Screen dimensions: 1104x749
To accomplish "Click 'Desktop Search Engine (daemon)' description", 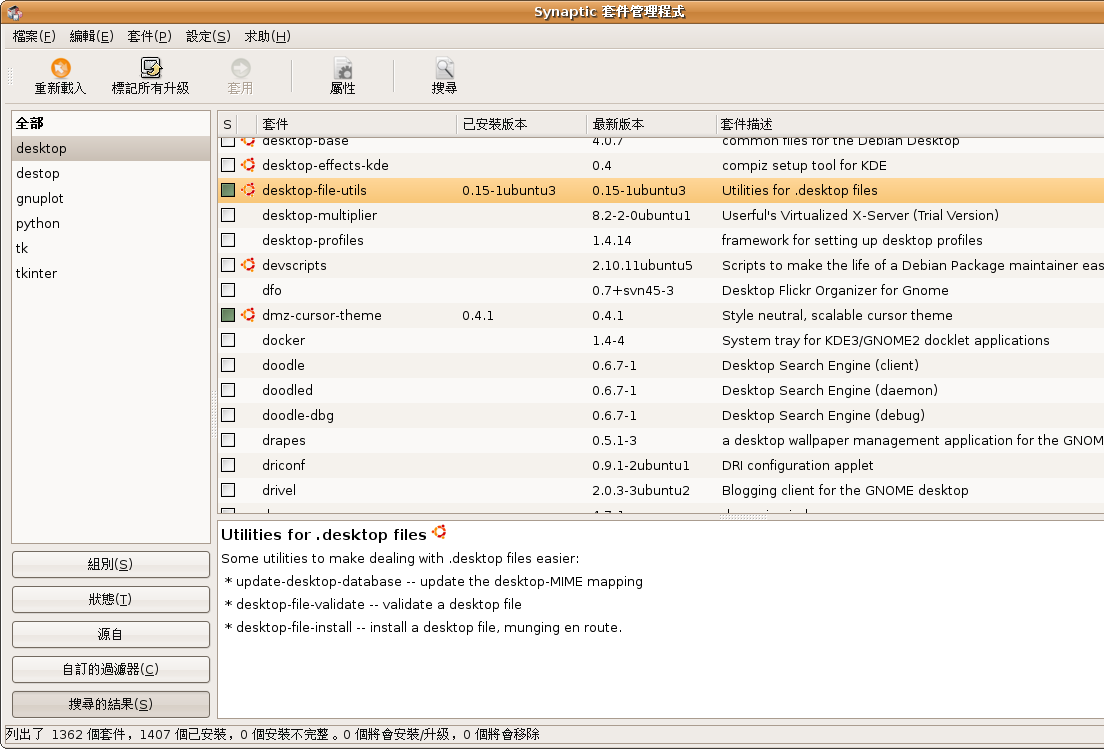I will coord(829,390).
